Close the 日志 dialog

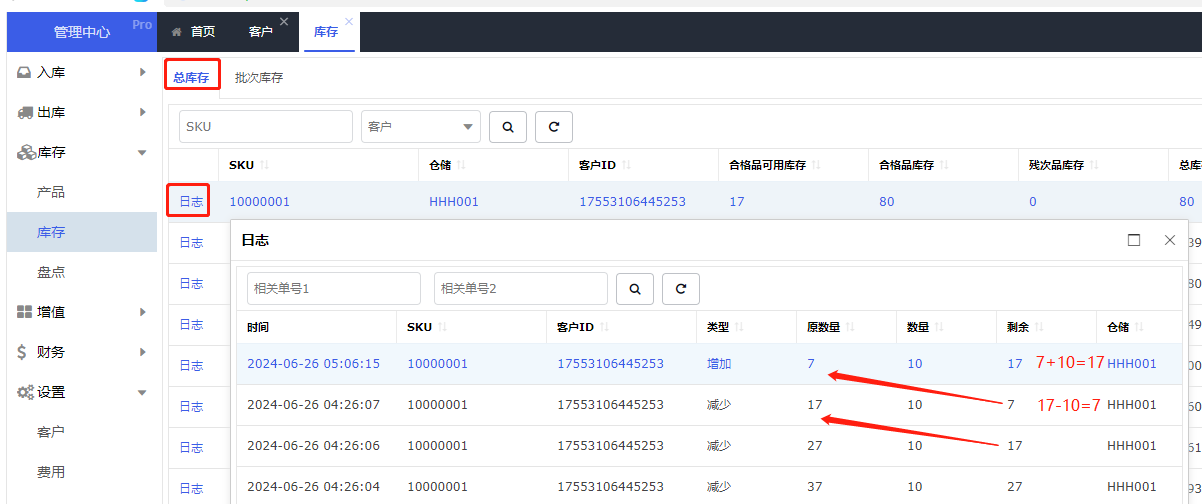pyautogui.click(x=1170, y=240)
